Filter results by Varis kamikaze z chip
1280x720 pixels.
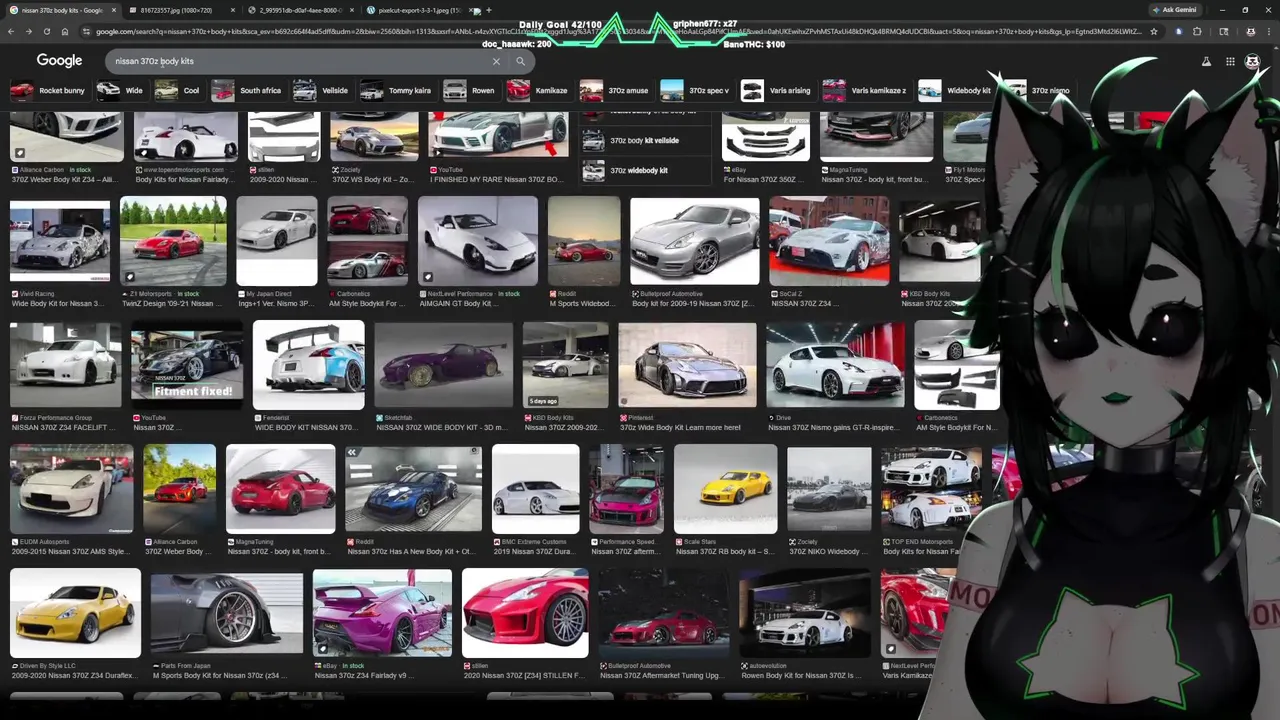coord(866,90)
